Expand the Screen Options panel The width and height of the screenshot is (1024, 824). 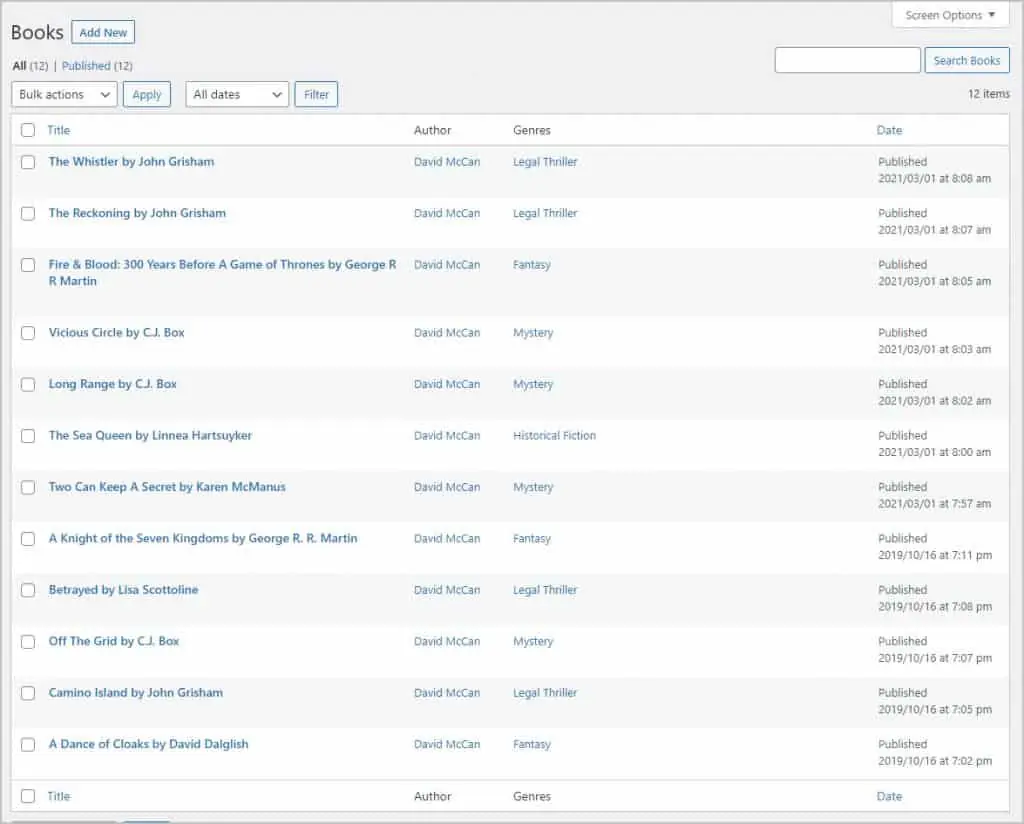point(949,15)
